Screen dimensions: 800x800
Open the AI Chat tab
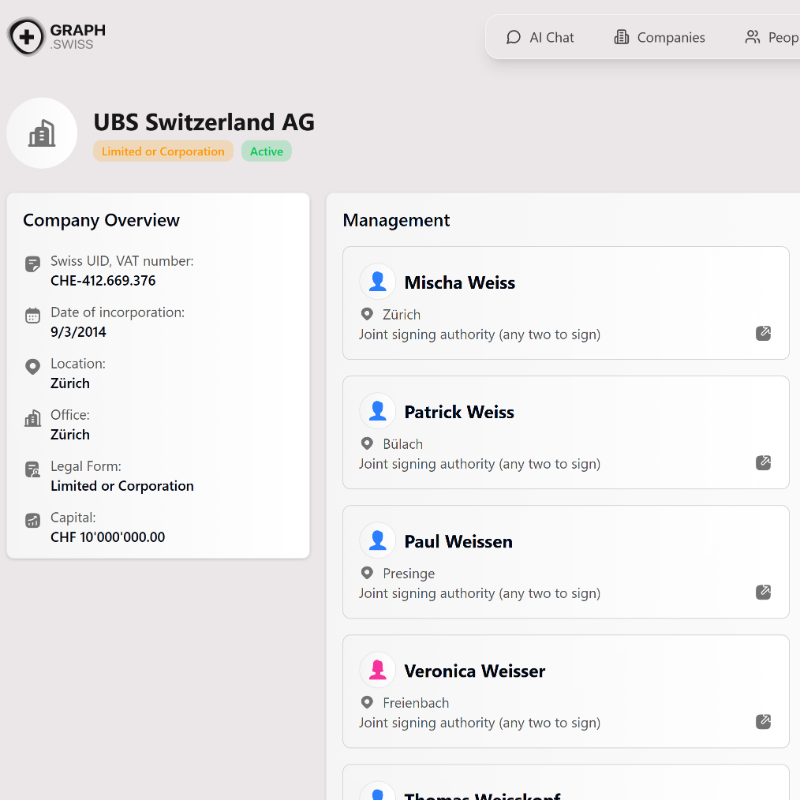pyautogui.click(x=540, y=37)
